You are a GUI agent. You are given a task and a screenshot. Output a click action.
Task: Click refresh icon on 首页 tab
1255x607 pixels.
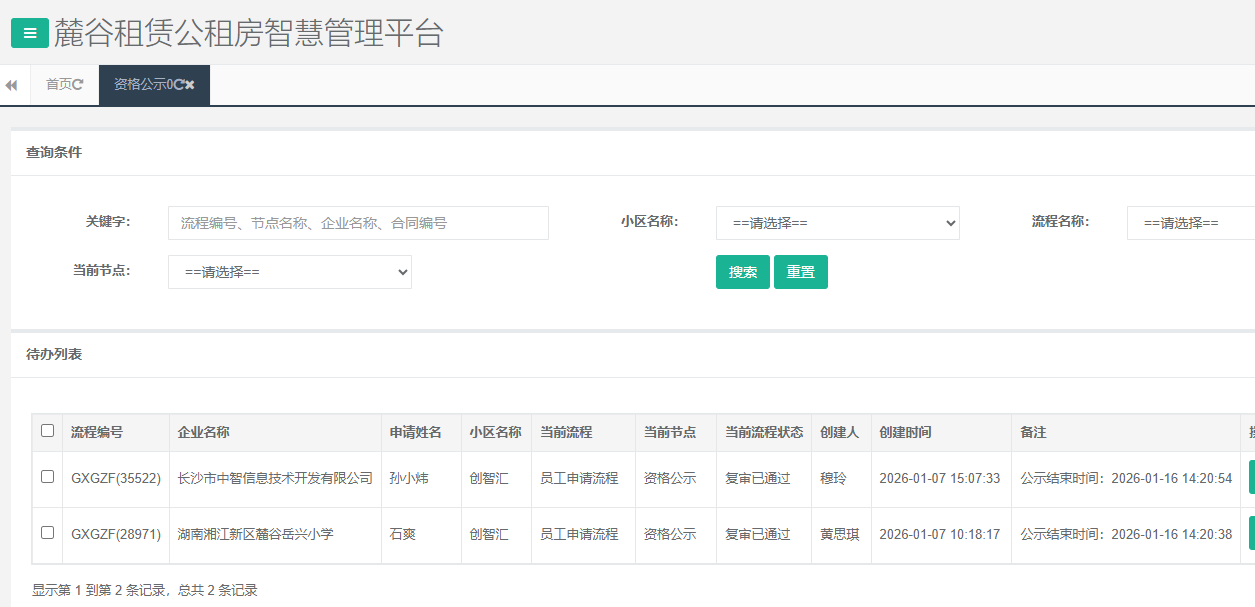(x=78, y=85)
